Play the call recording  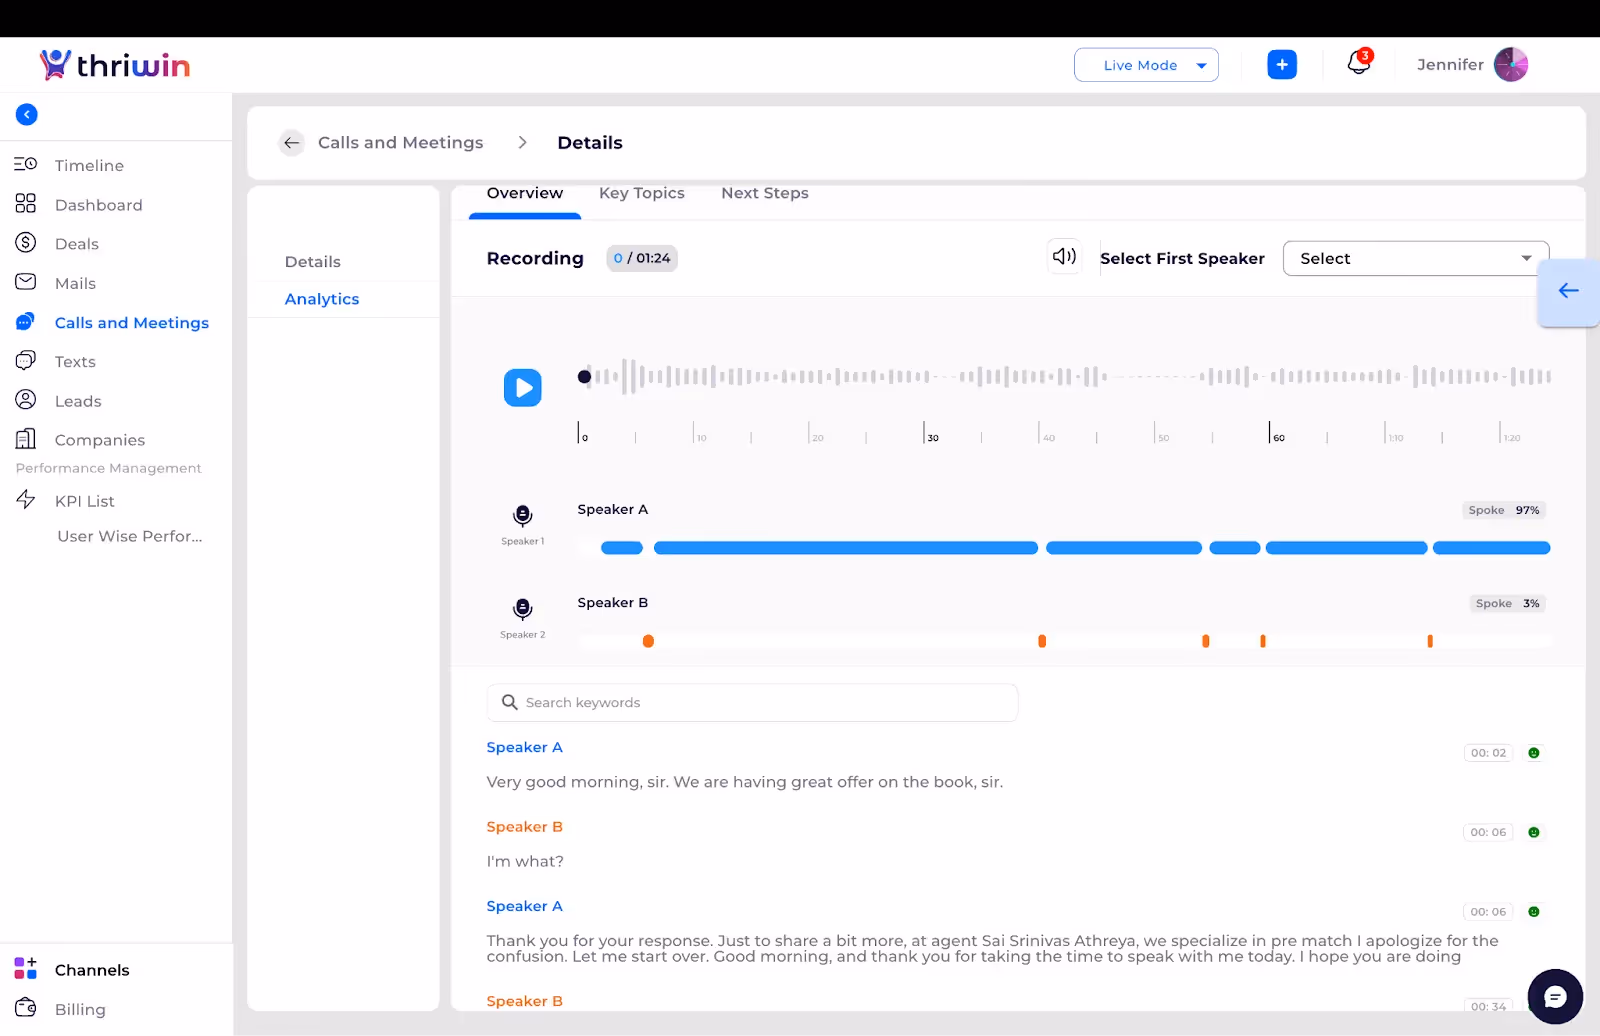point(523,388)
